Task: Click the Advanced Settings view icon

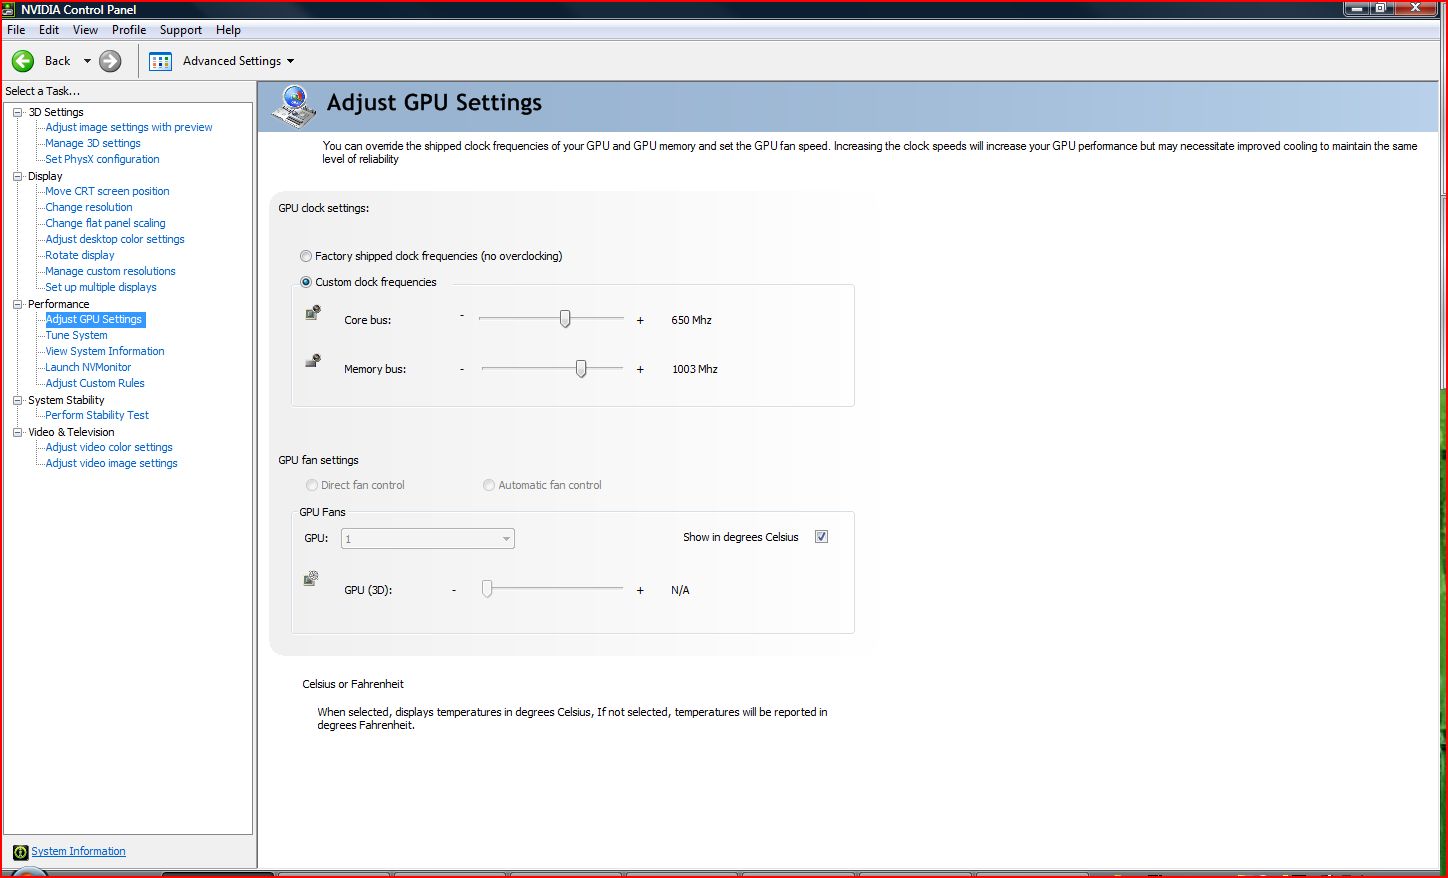Action: coord(160,61)
